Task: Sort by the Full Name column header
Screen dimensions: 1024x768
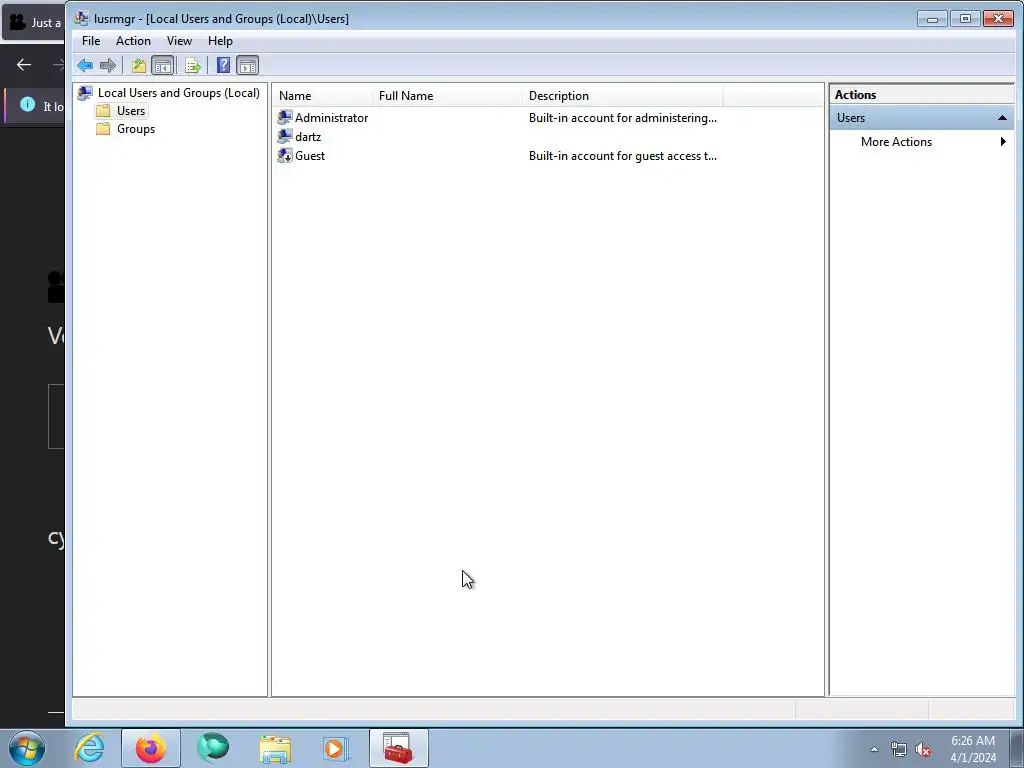Action: tap(448, 96)
